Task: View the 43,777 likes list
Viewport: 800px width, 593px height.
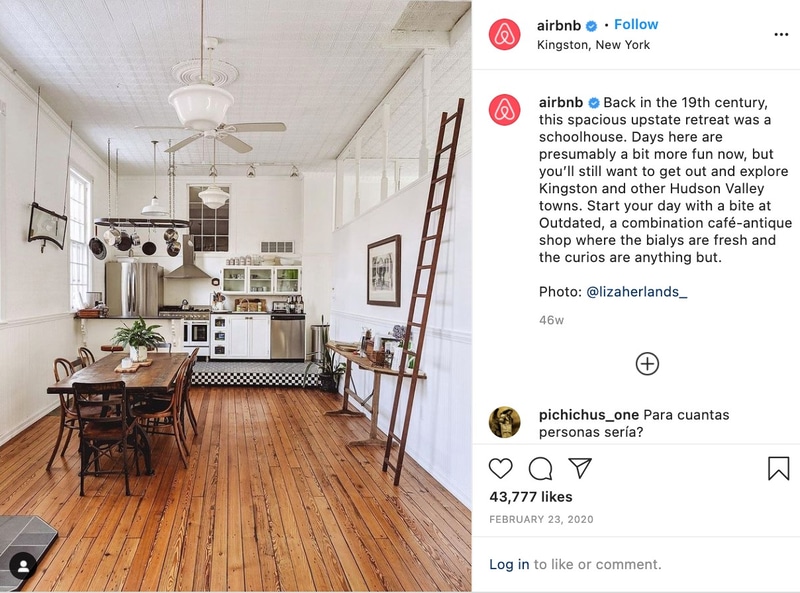Action: 531,497
